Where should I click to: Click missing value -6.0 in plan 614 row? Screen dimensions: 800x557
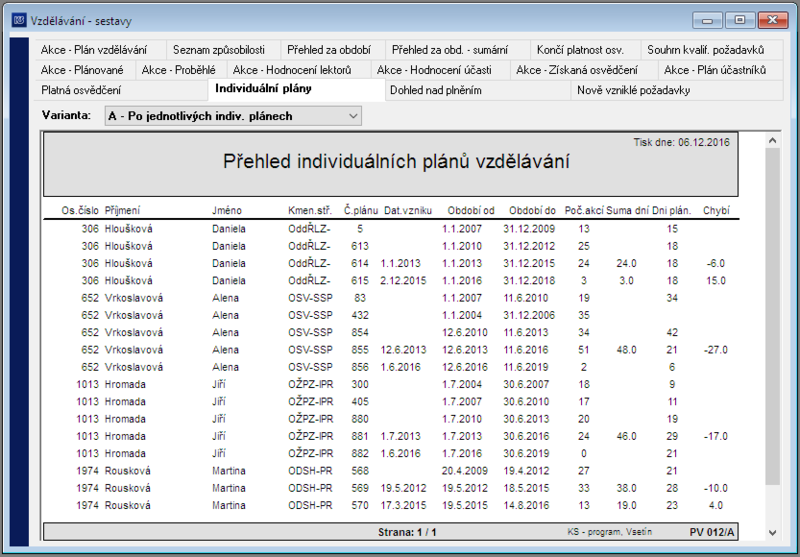tap(716, 263)
